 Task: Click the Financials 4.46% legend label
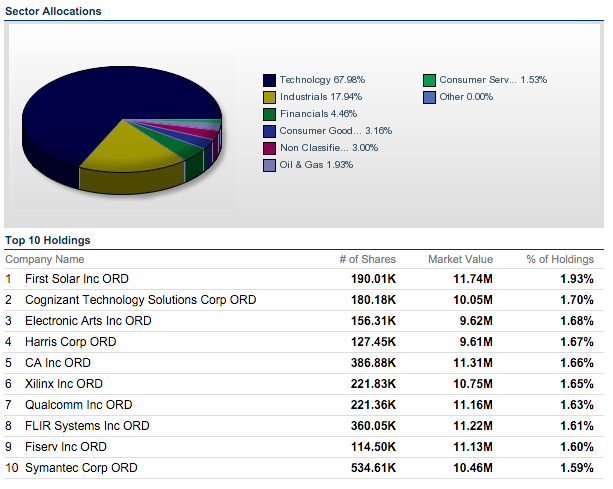318,114
